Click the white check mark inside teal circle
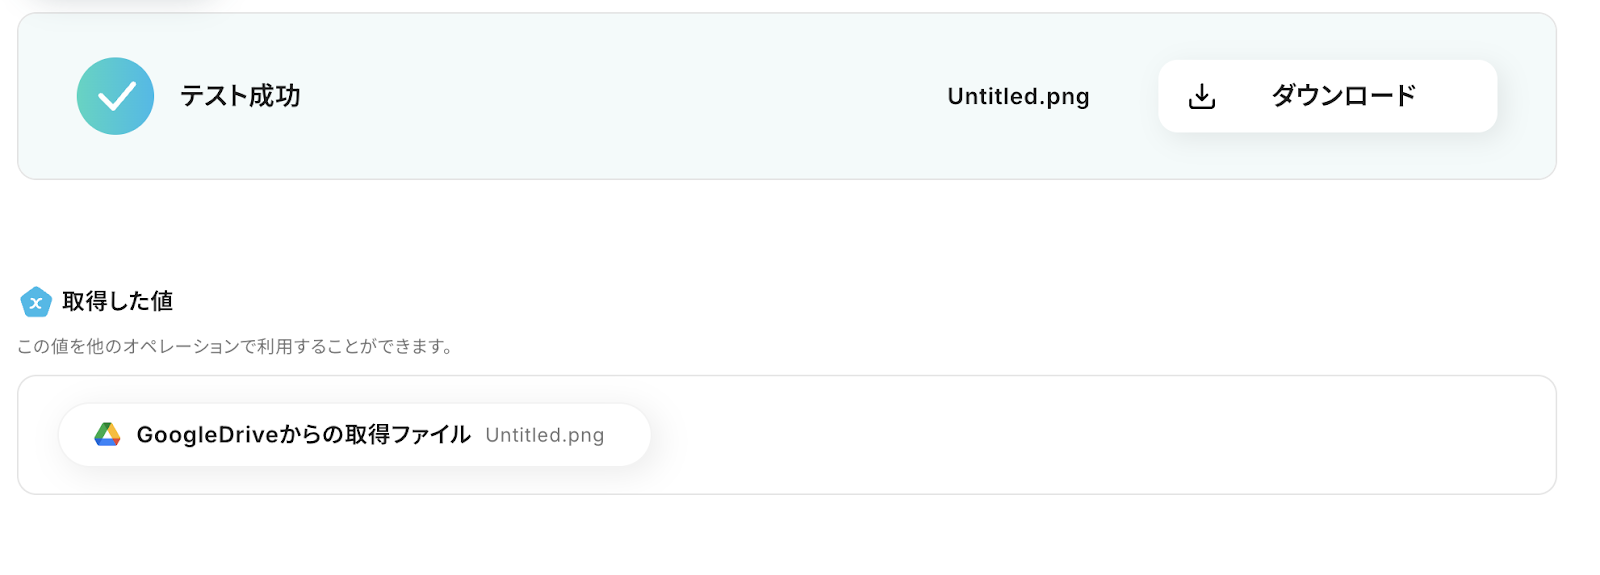The width and height of the screenshot is (1600, 575). pyautogui.click(x=116, y=97)
